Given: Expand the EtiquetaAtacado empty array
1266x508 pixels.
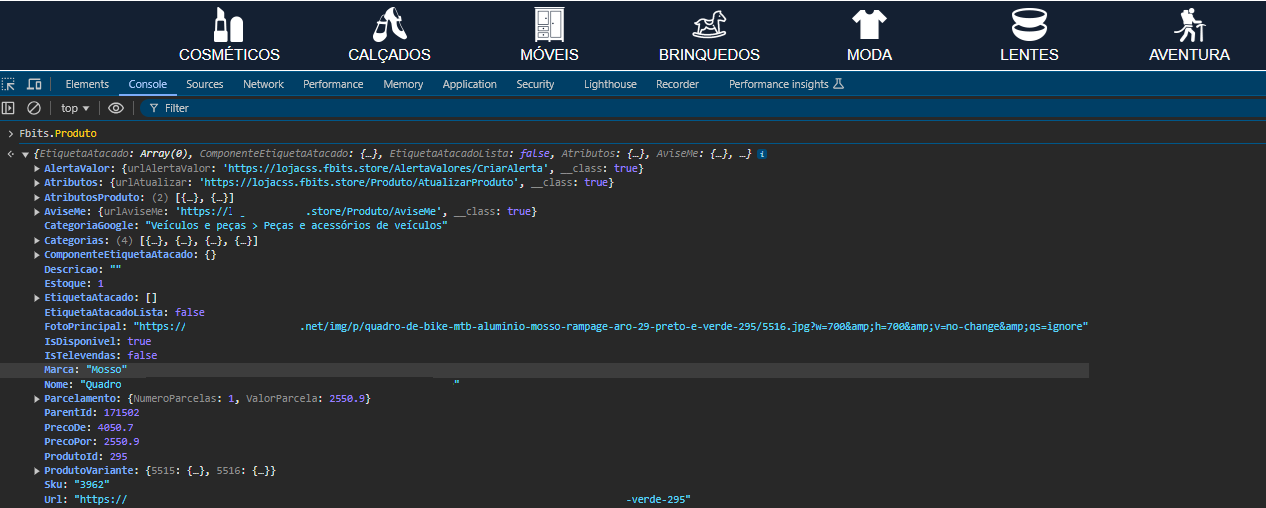Looking at the screenshot, I should [x=37, y=298].
